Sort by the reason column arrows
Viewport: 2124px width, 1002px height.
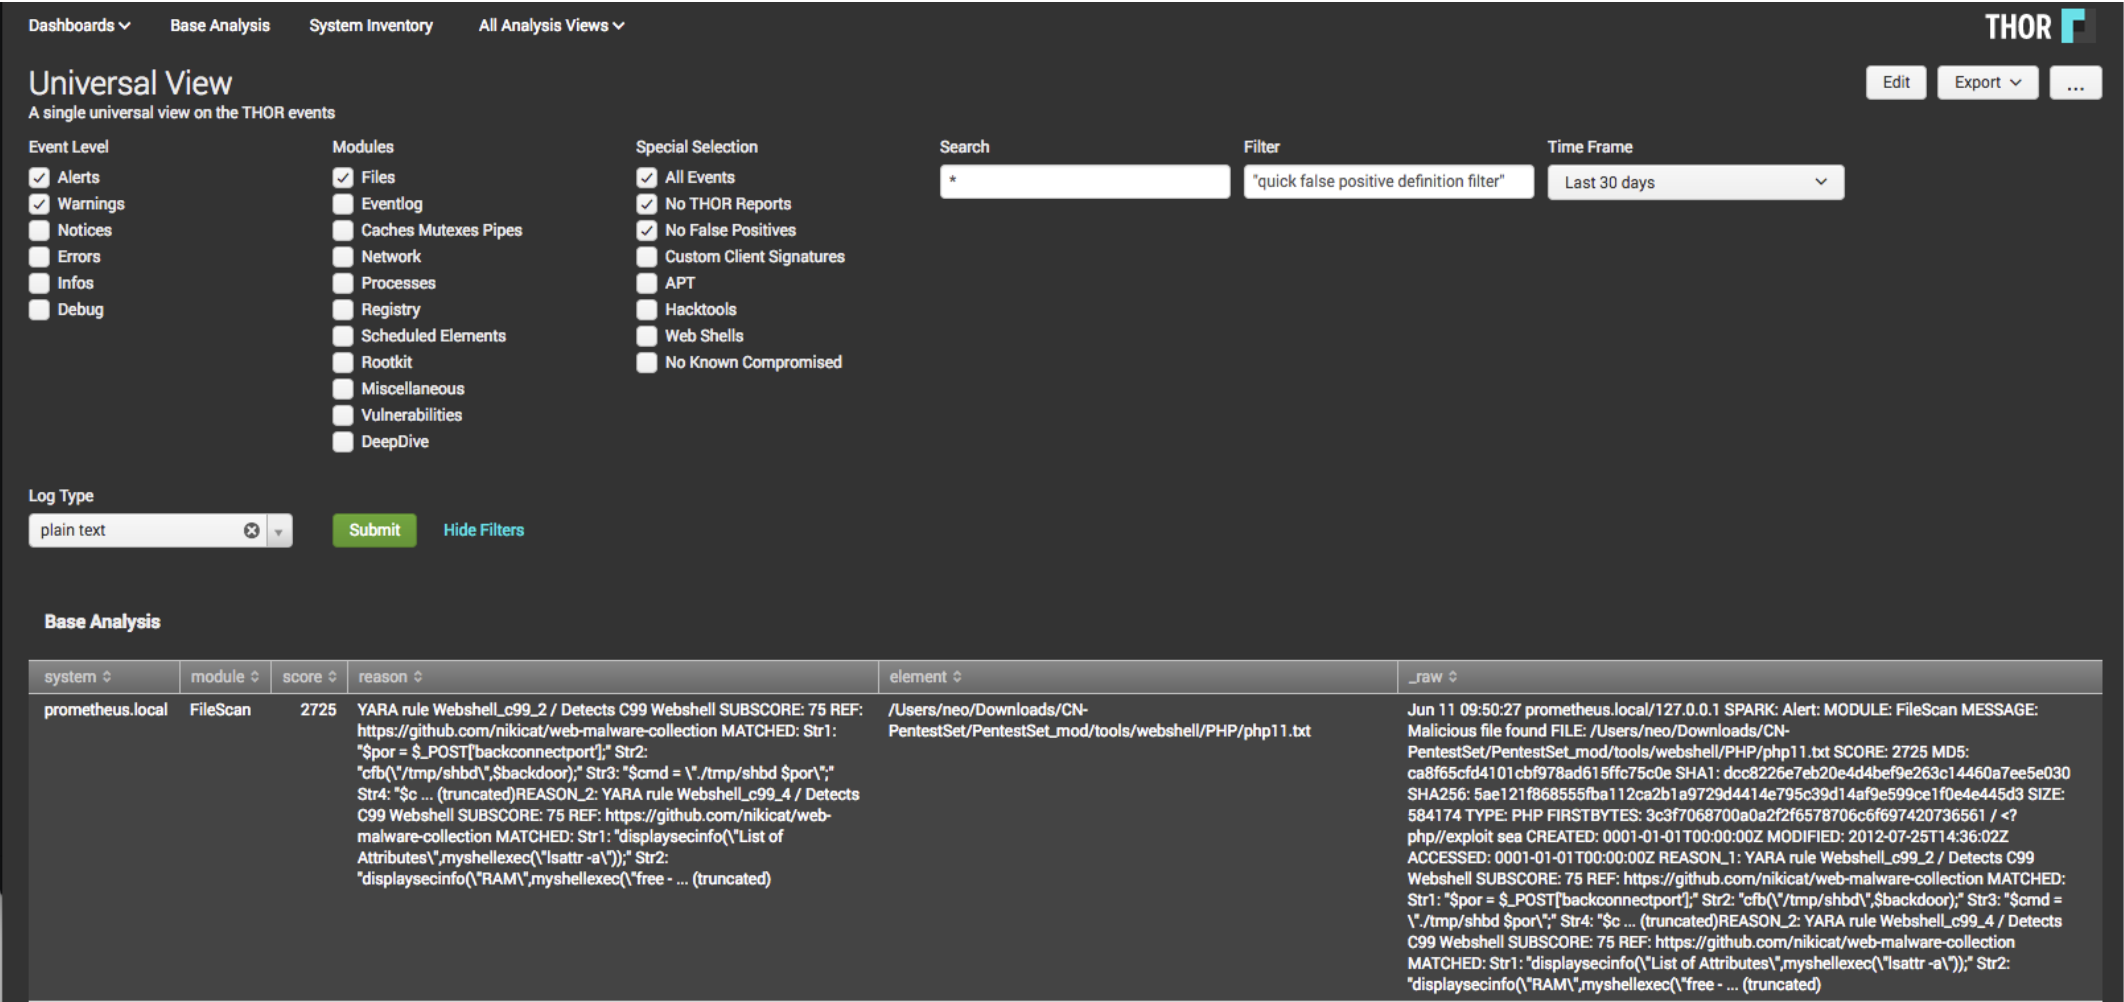[x=418, y=677]
